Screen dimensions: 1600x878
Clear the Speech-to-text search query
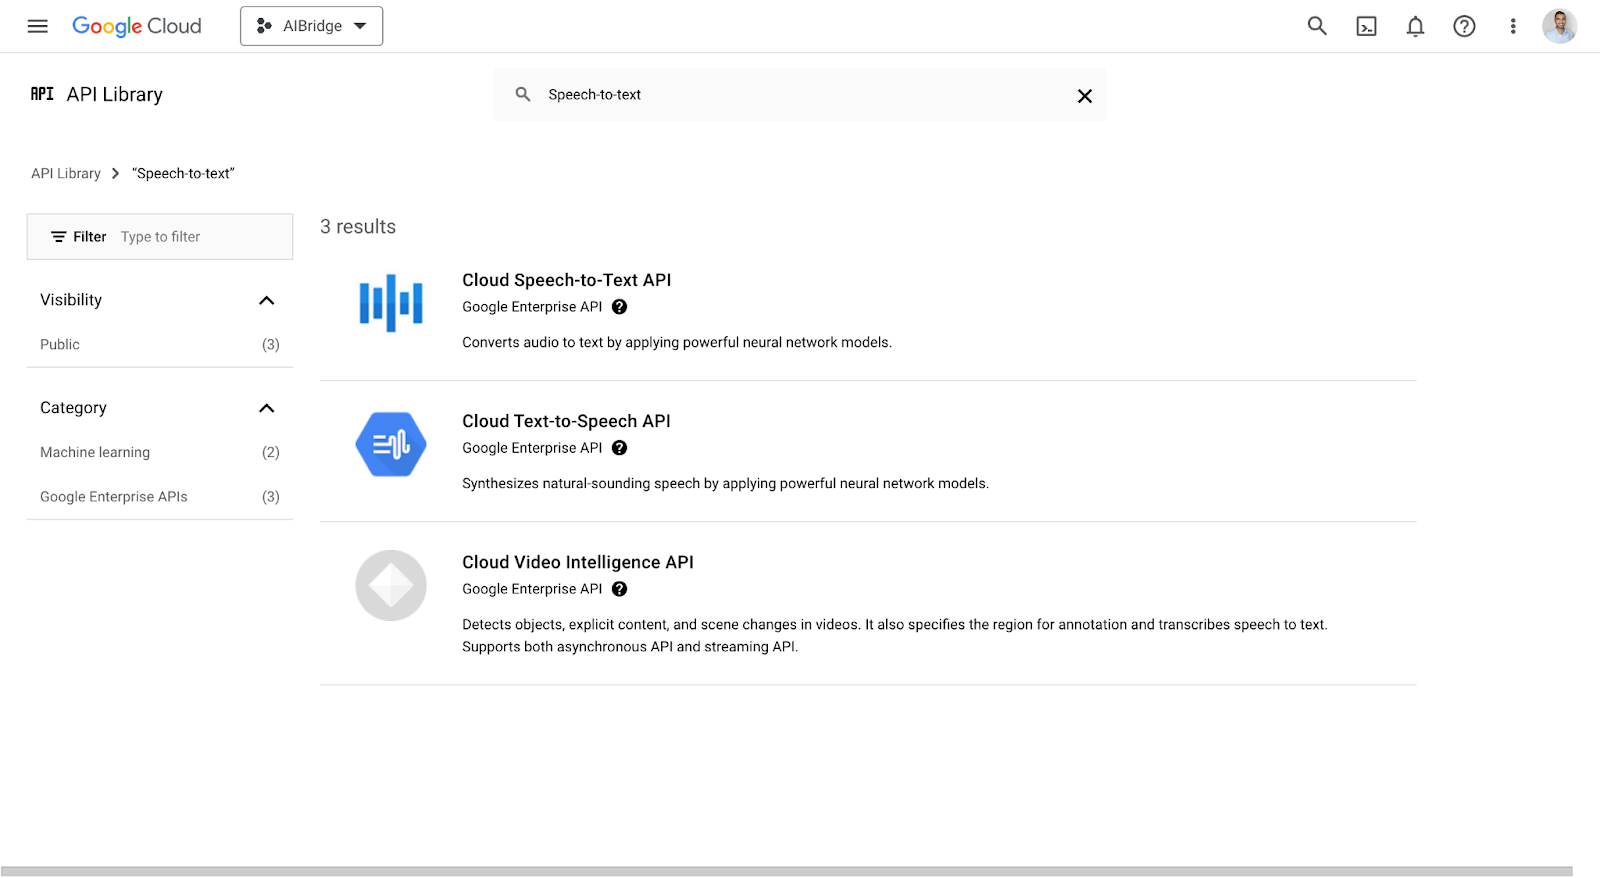tap(1085, 96)
